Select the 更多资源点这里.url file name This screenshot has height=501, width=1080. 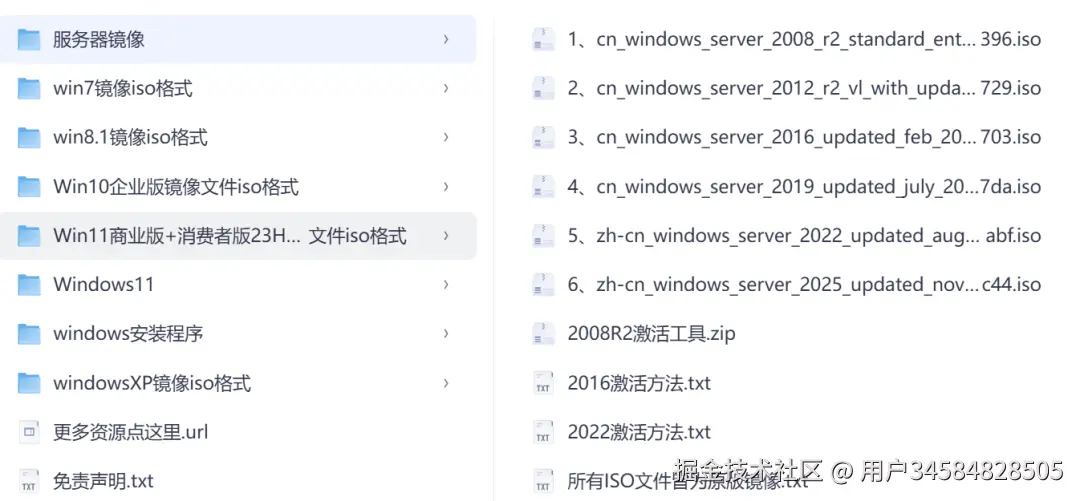130,432
